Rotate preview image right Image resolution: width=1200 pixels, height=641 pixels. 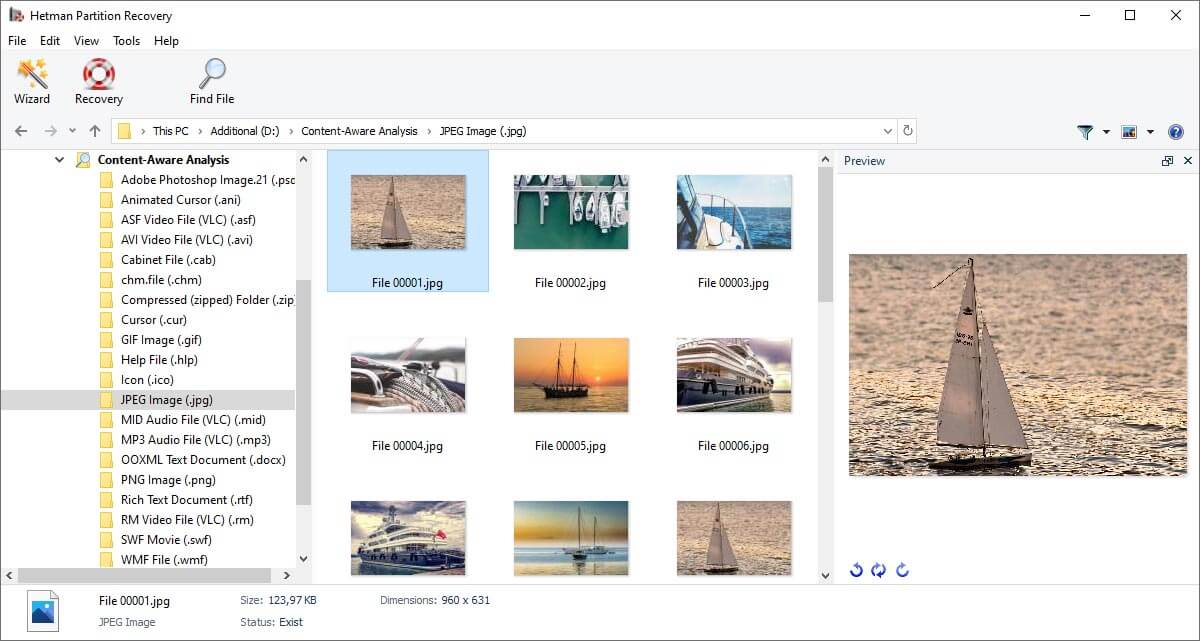[902, 570]
